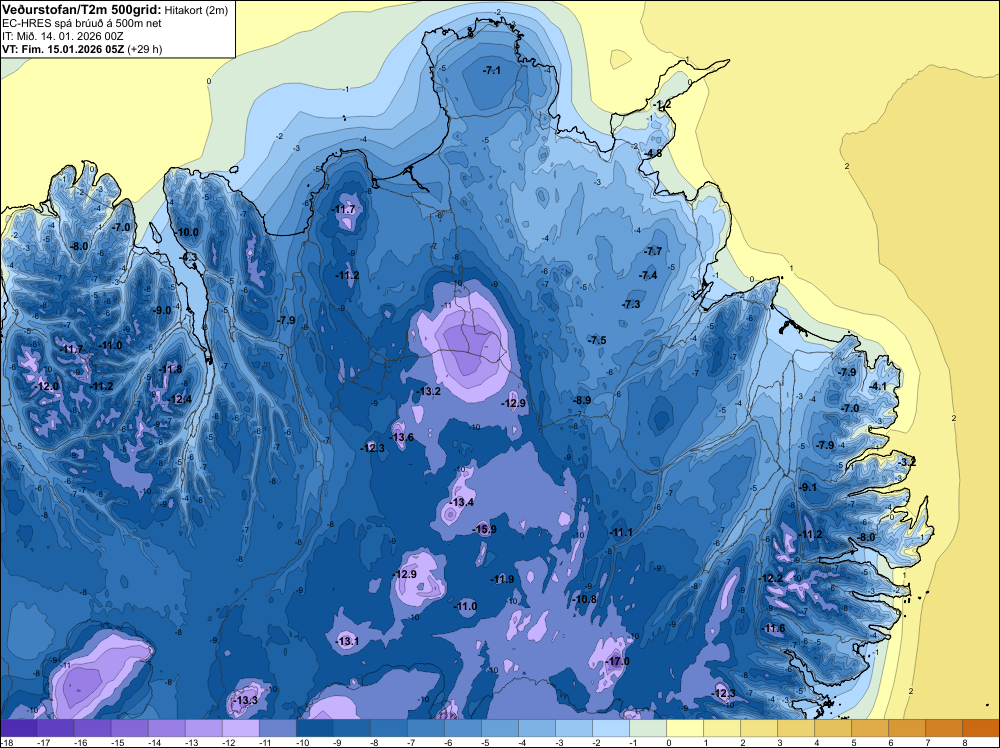Screen dimensions: 1000x748
Task: Click the -13.3 temperature value
Action: pyautogui.click(x=246, y=700)
